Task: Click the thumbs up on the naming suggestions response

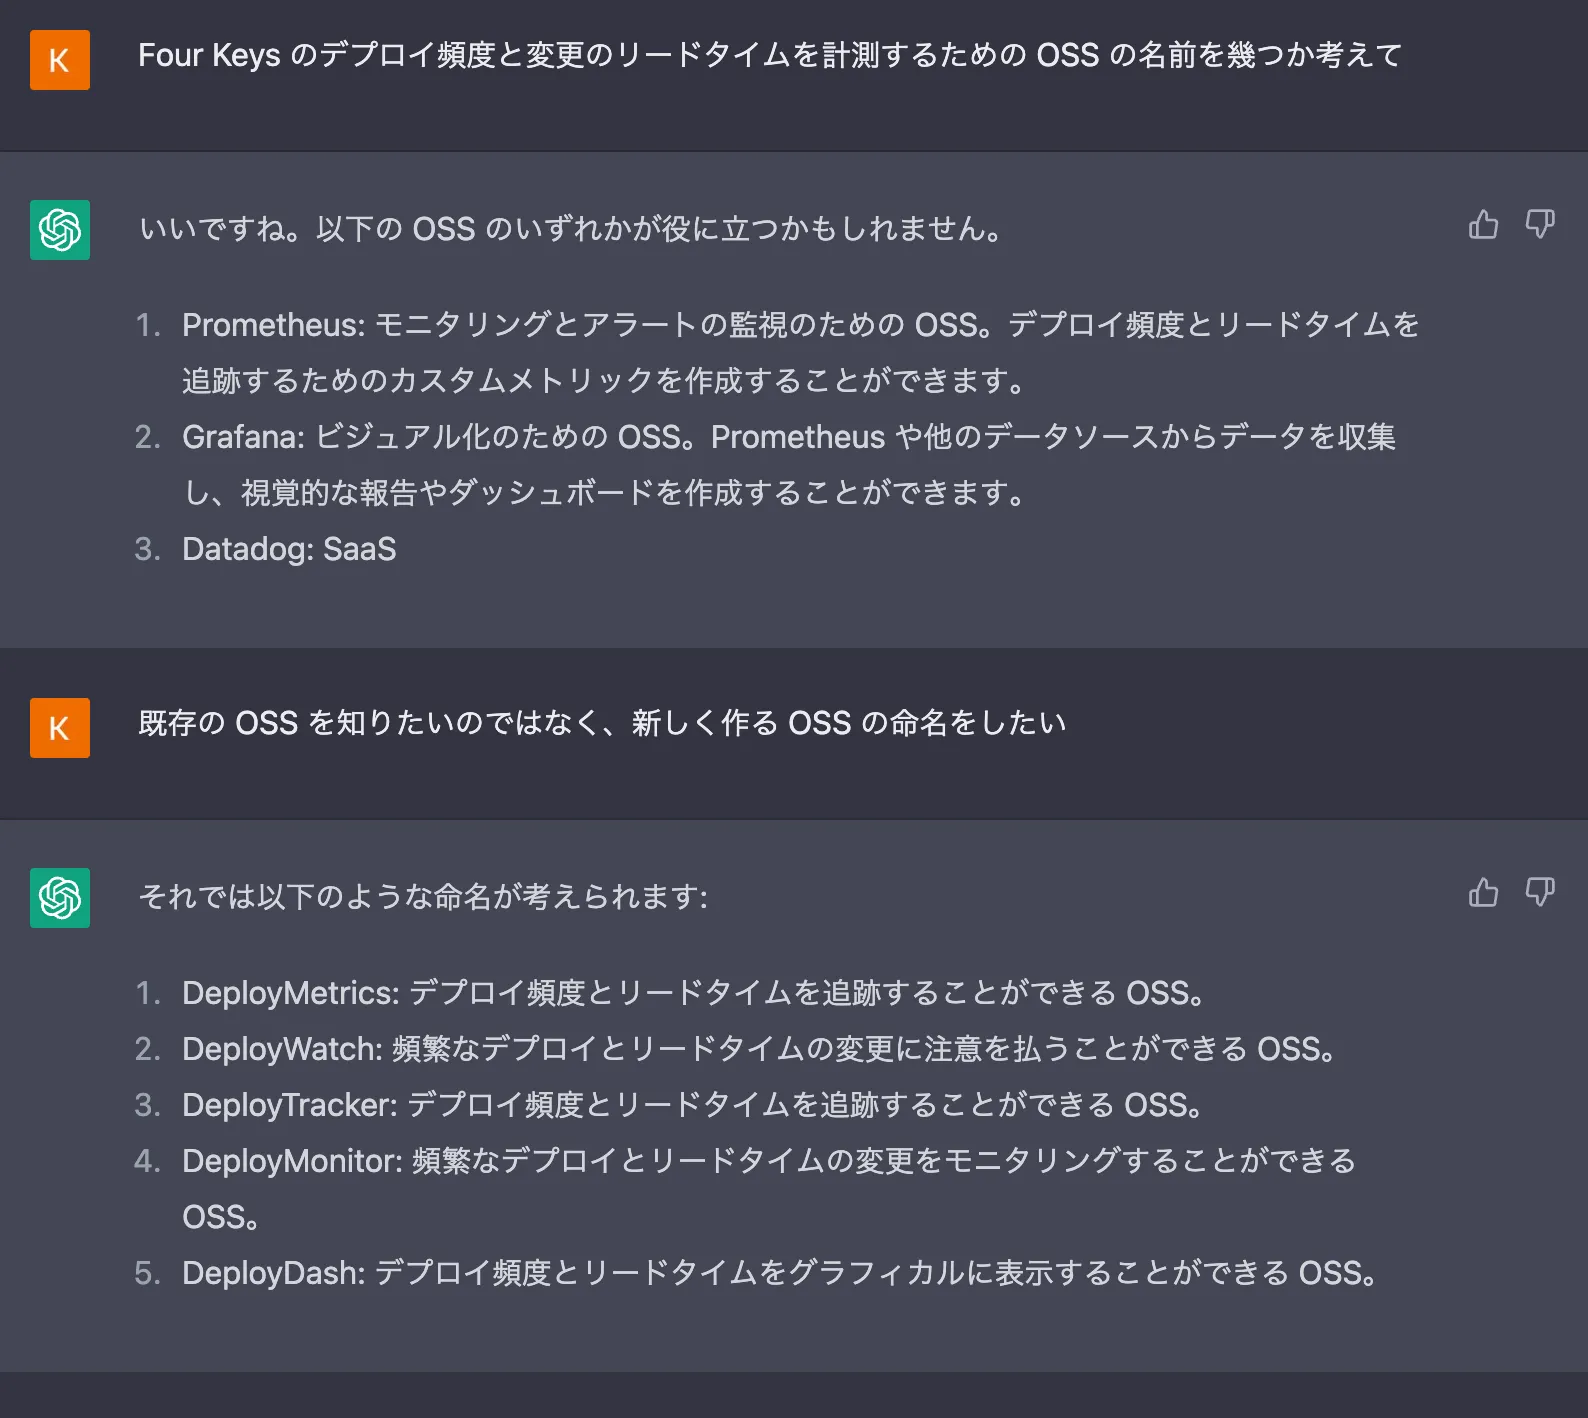Action: 1483,893
